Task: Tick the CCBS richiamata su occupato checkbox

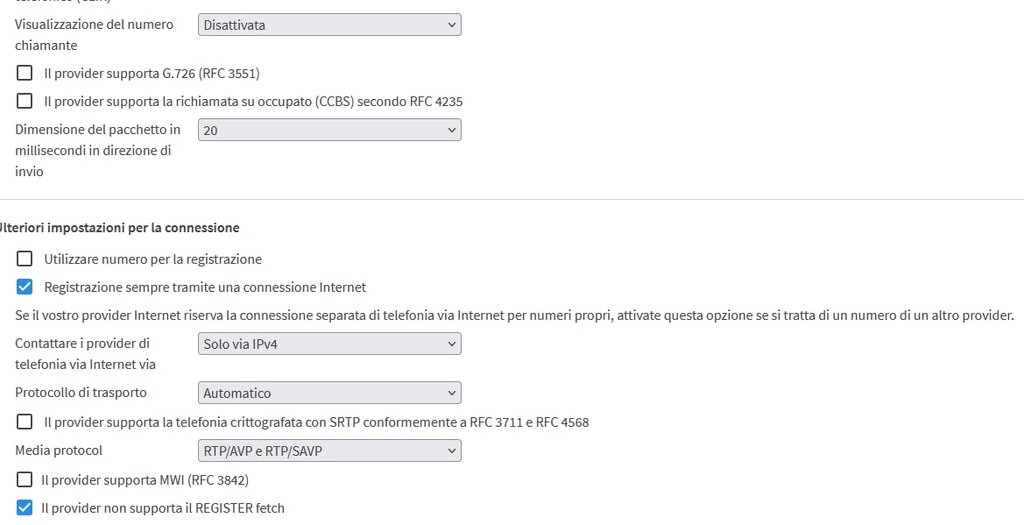Action: (x=25, y=101)
